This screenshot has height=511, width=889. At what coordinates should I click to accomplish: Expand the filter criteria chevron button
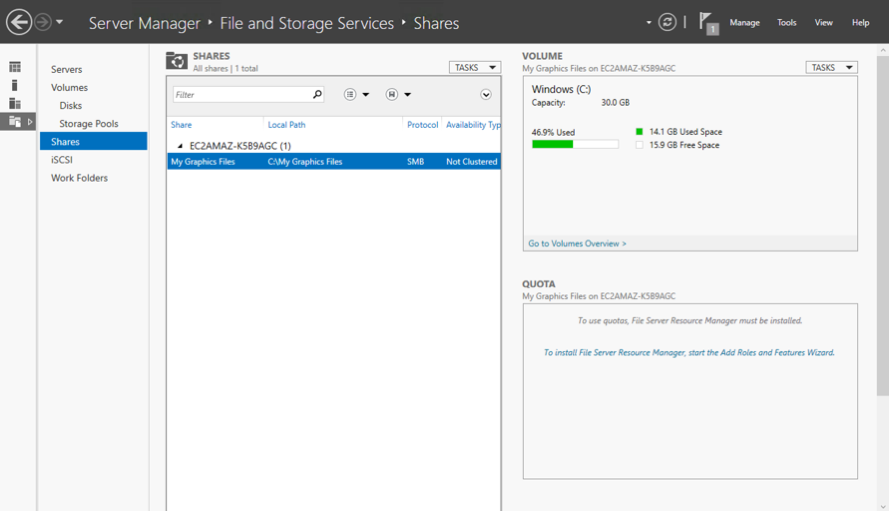tap(486, 95)
